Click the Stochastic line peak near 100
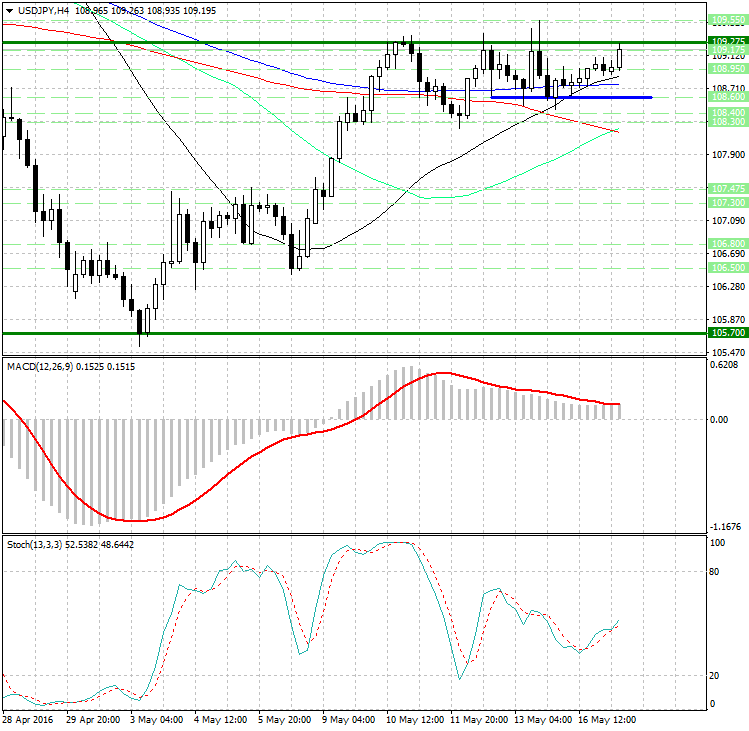Viewport: 749px width, 731px height. point(396,543)
